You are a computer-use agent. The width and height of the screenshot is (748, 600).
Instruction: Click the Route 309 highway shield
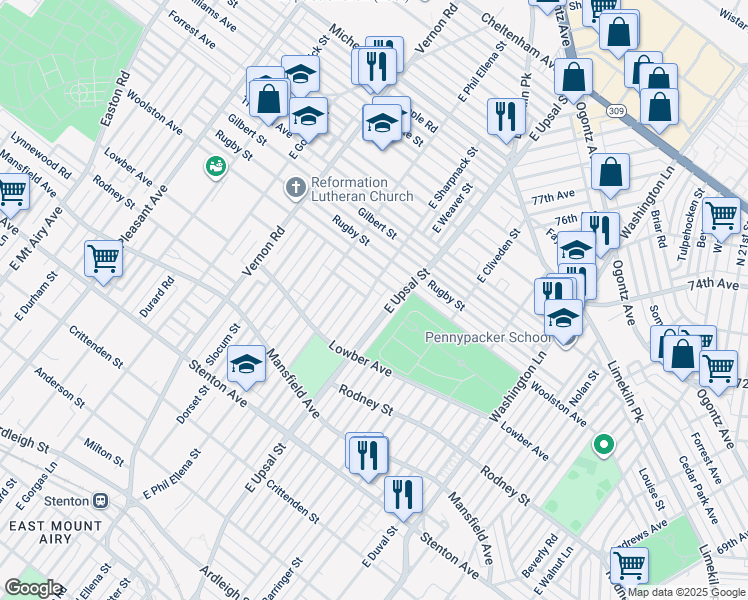616,111
